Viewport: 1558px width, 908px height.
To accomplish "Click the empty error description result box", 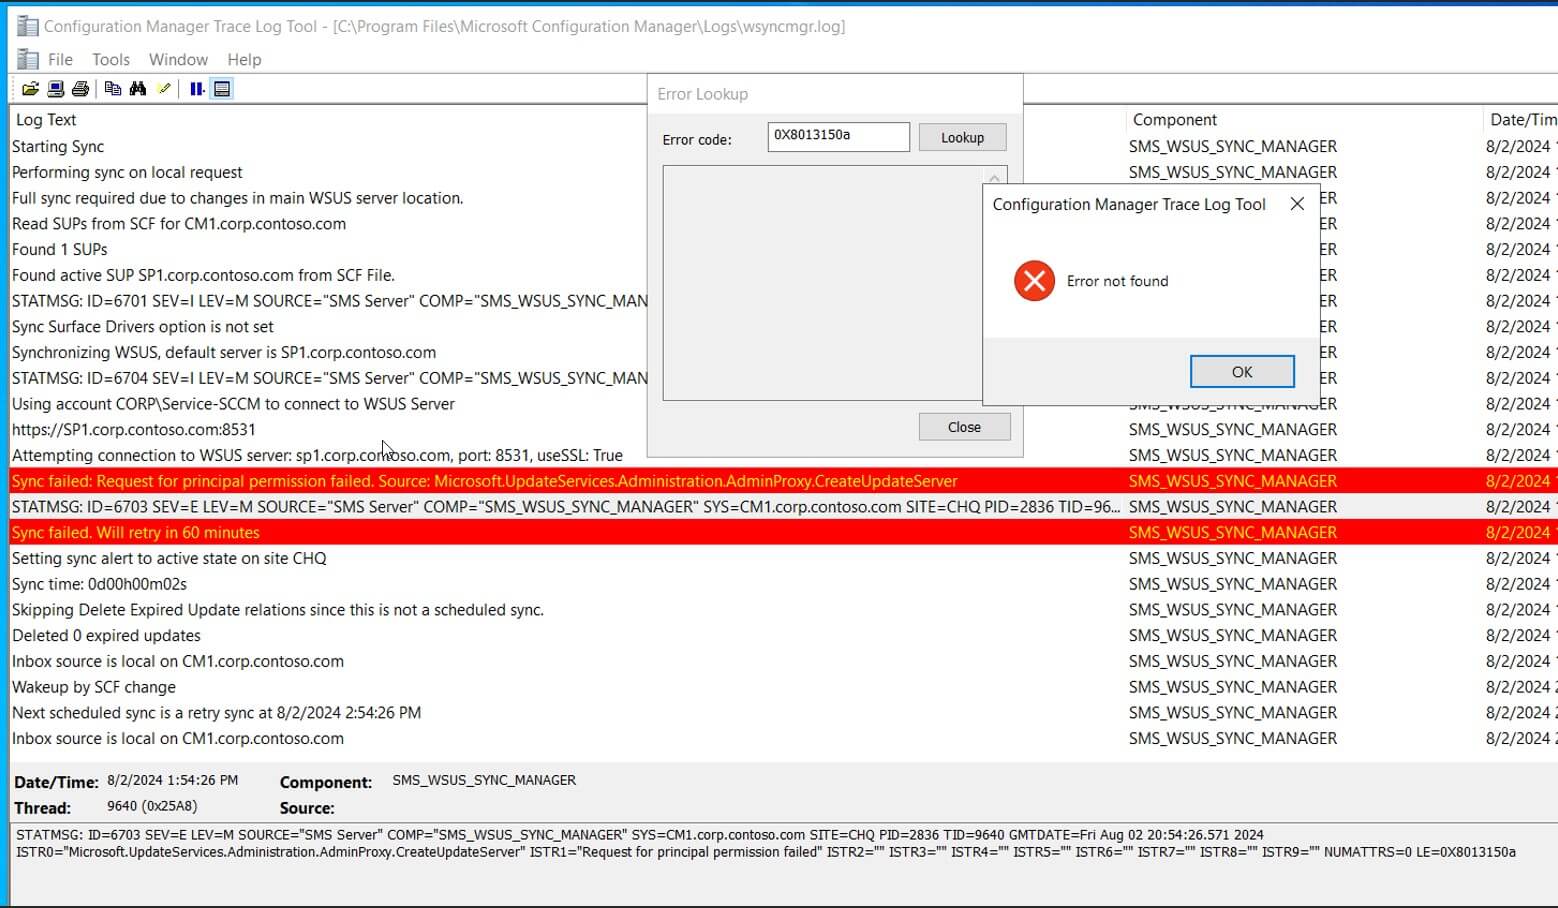I will pyautogui.click(x=822, y=284).
